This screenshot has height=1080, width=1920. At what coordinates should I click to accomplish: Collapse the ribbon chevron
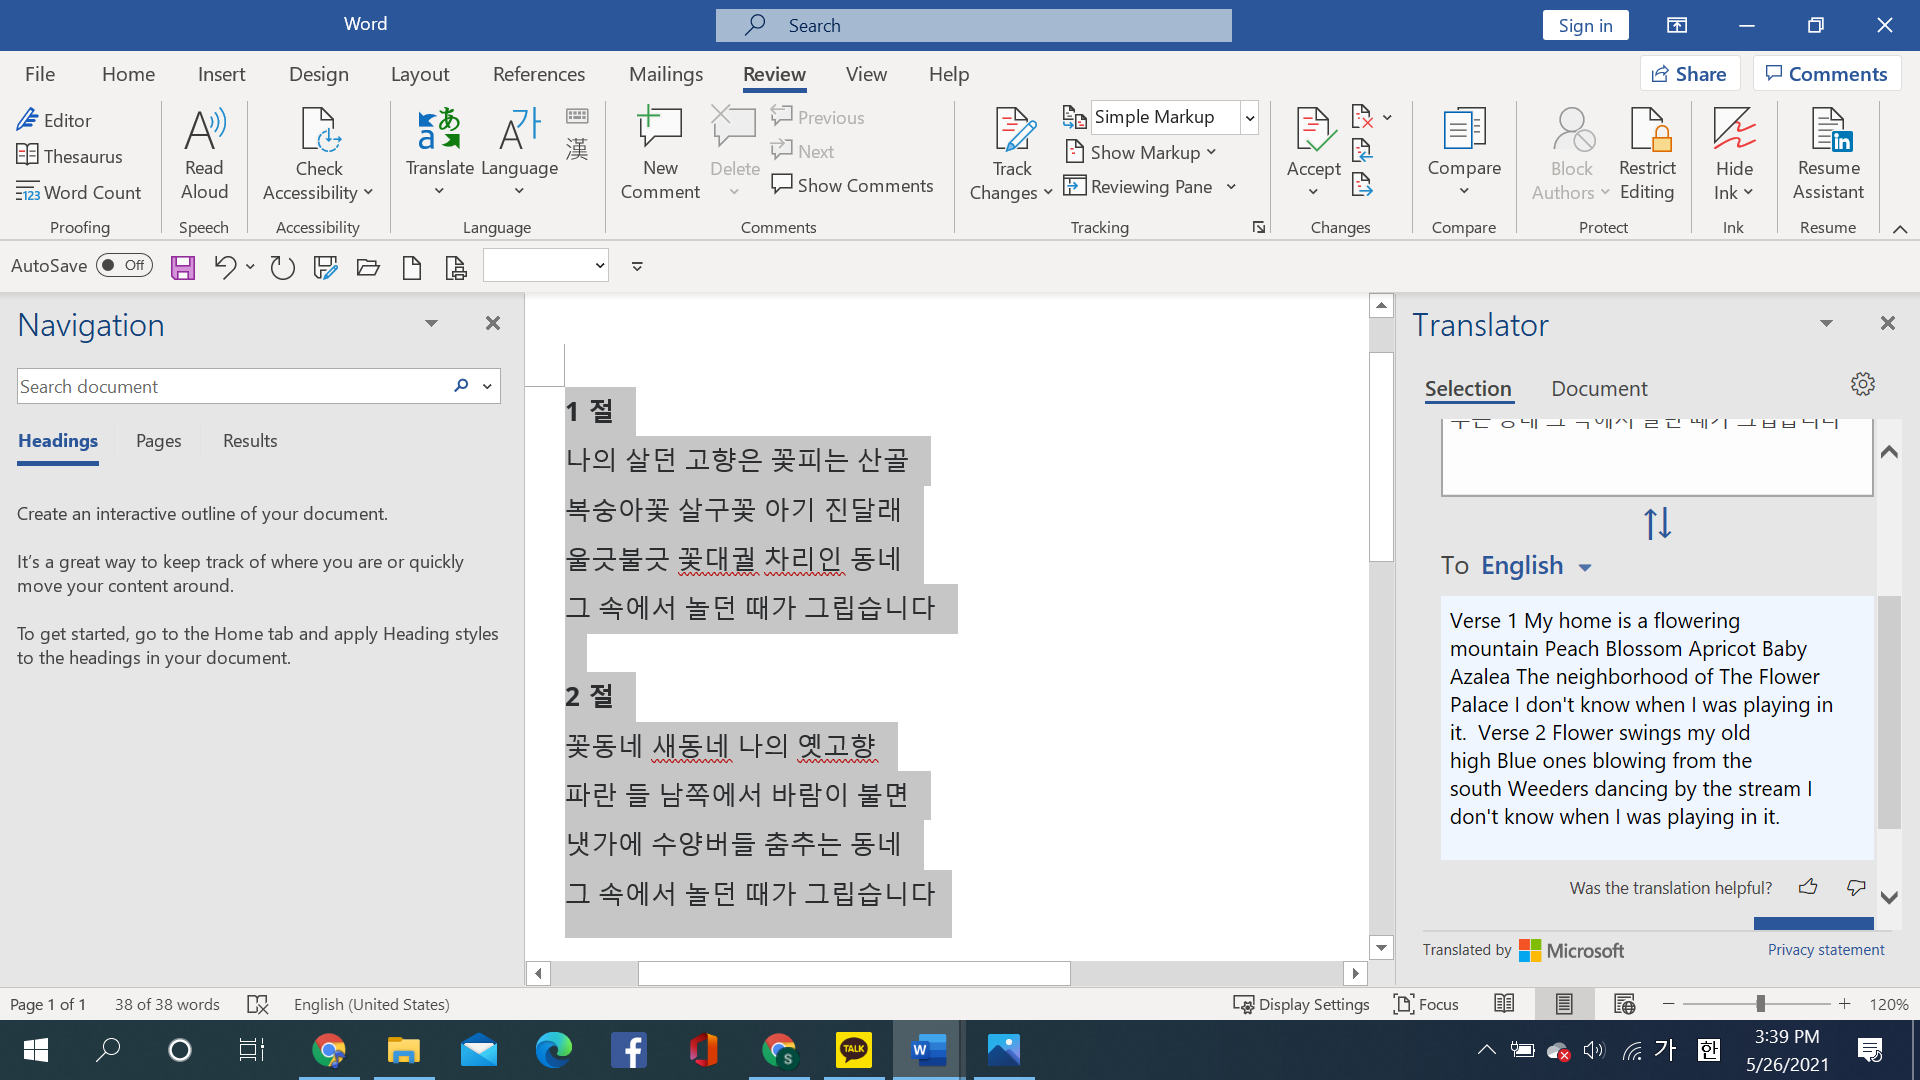[x=1900, y=229]
